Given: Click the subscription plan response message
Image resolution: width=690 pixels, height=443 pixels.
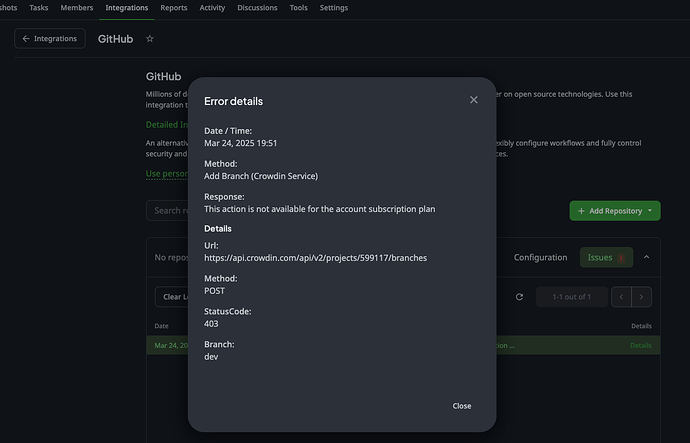Looking at the screenshot, I should coord(319,209).
